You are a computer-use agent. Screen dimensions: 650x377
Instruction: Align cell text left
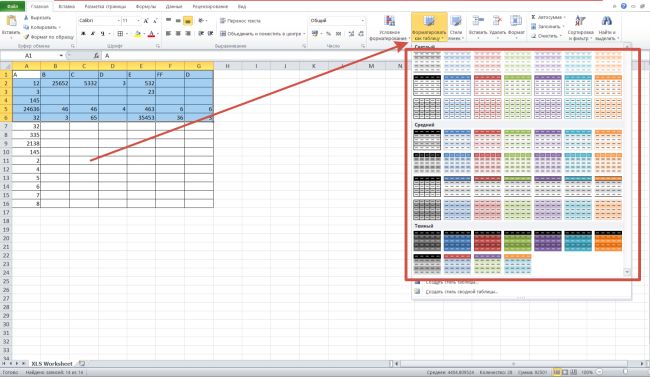(x=168, y=34)
